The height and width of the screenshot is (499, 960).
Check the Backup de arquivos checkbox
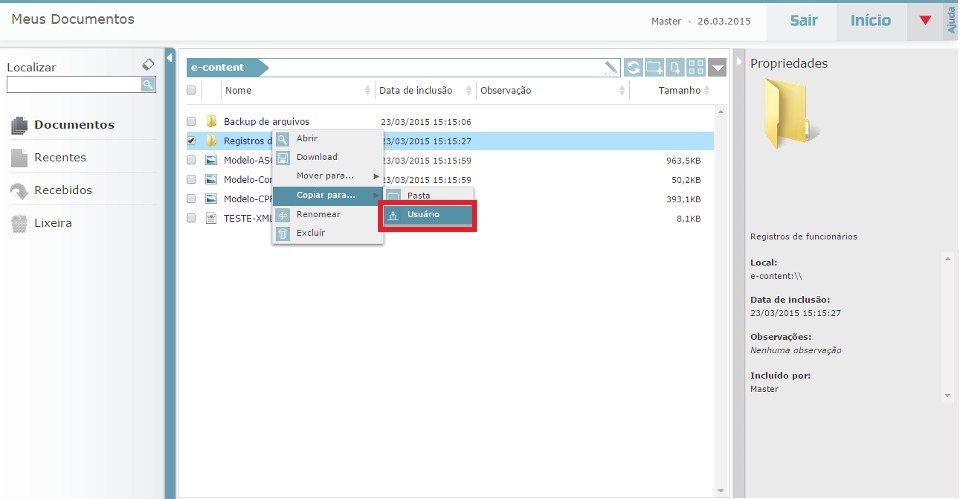[x=191, y=122]
